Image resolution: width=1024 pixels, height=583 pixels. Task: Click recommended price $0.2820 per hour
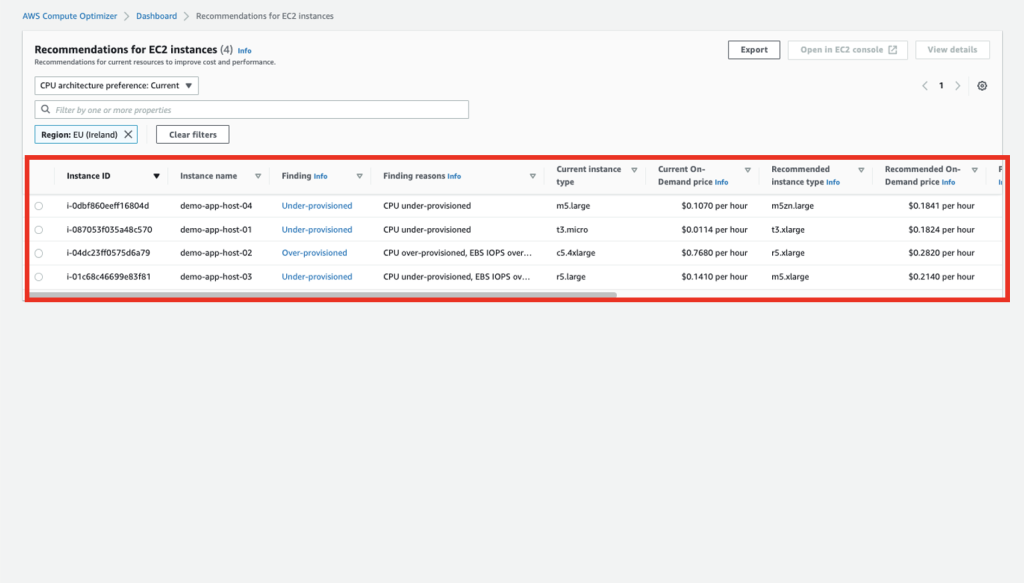point(941,253)
